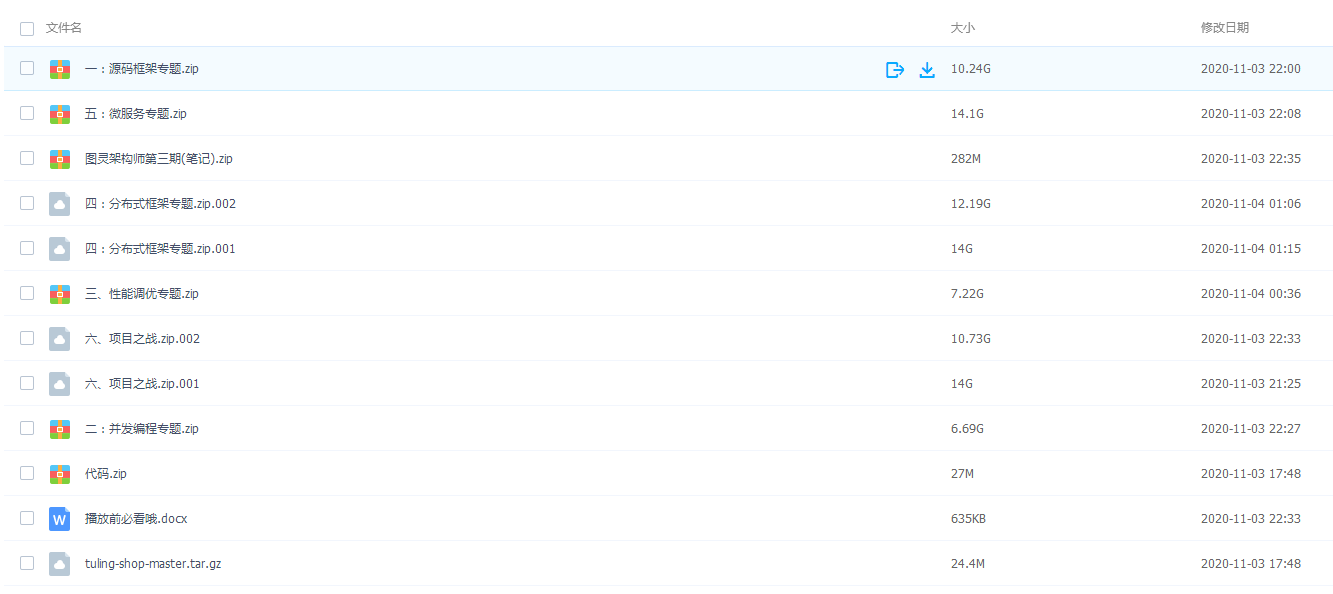Open the file 播放前必看哦.docx

pyautogui.click(x=136, y=519)
